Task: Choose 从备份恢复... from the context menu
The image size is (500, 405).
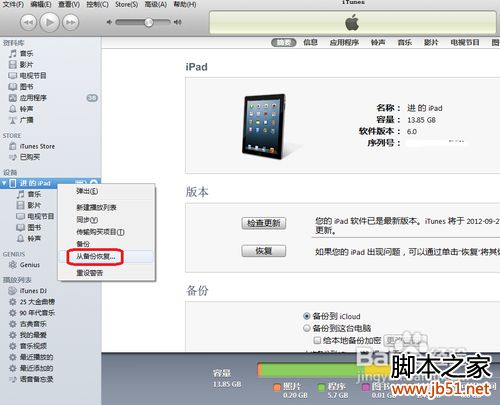Action: pyautogui.click(x=107, y=257)
